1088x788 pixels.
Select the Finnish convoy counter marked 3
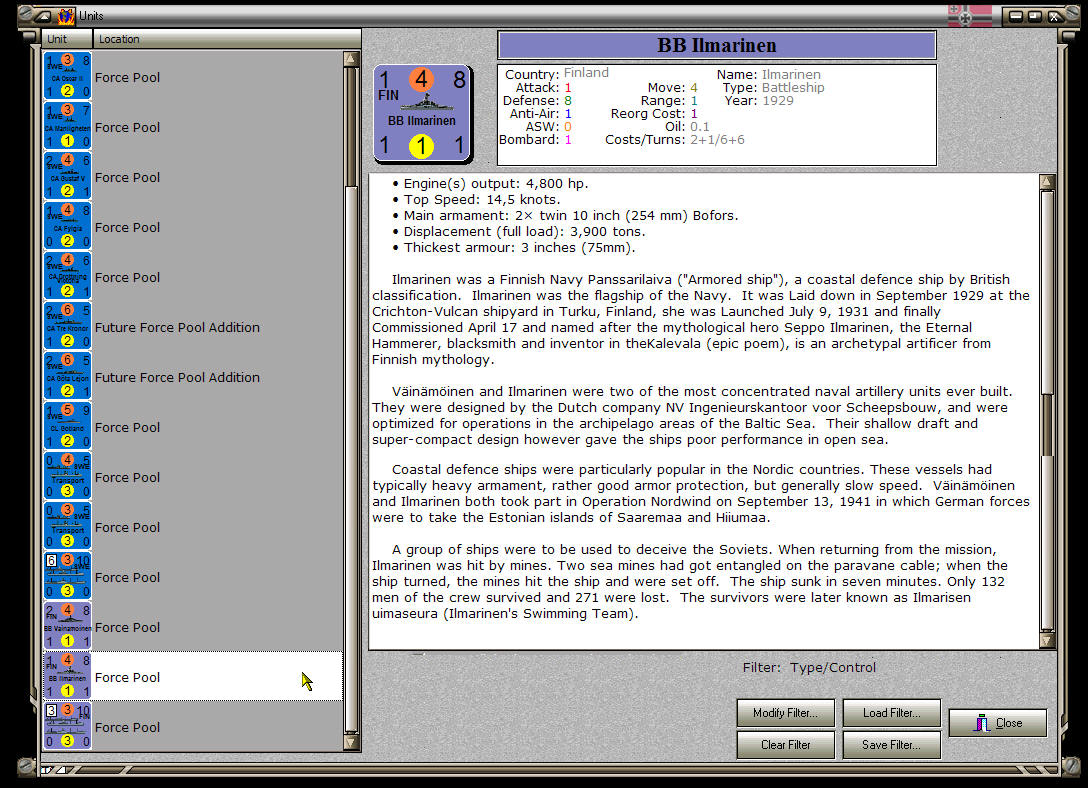[67, 725]
